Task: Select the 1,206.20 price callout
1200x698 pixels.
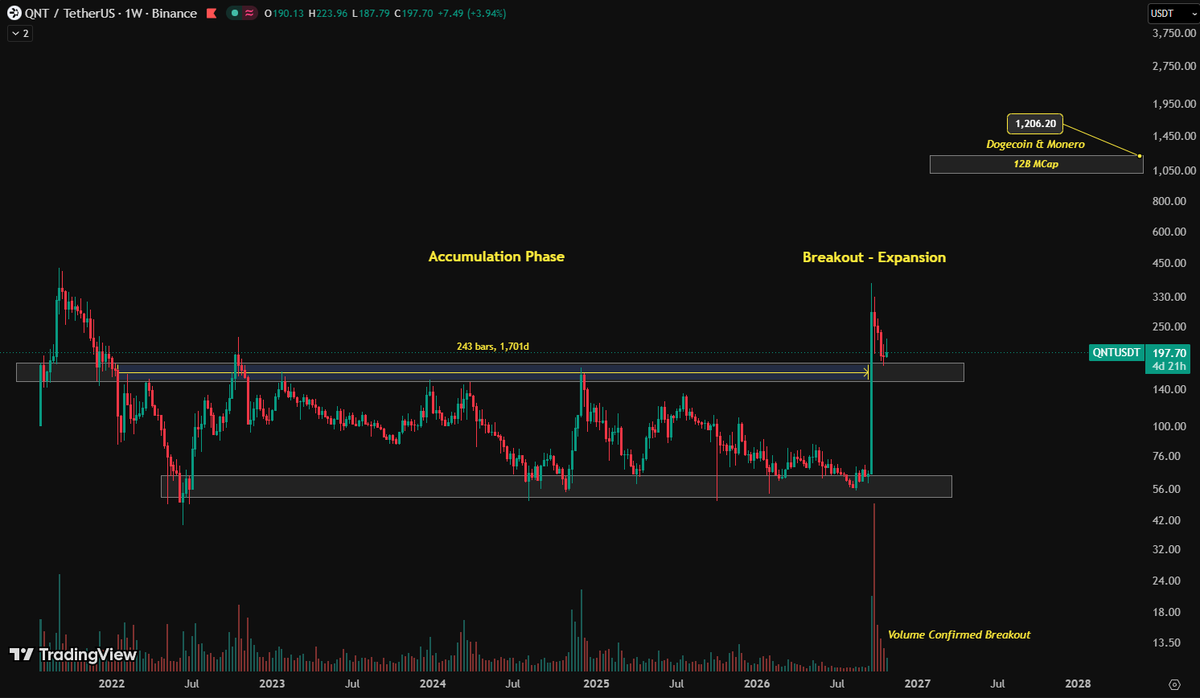Action: click(x=1035, y=124)
